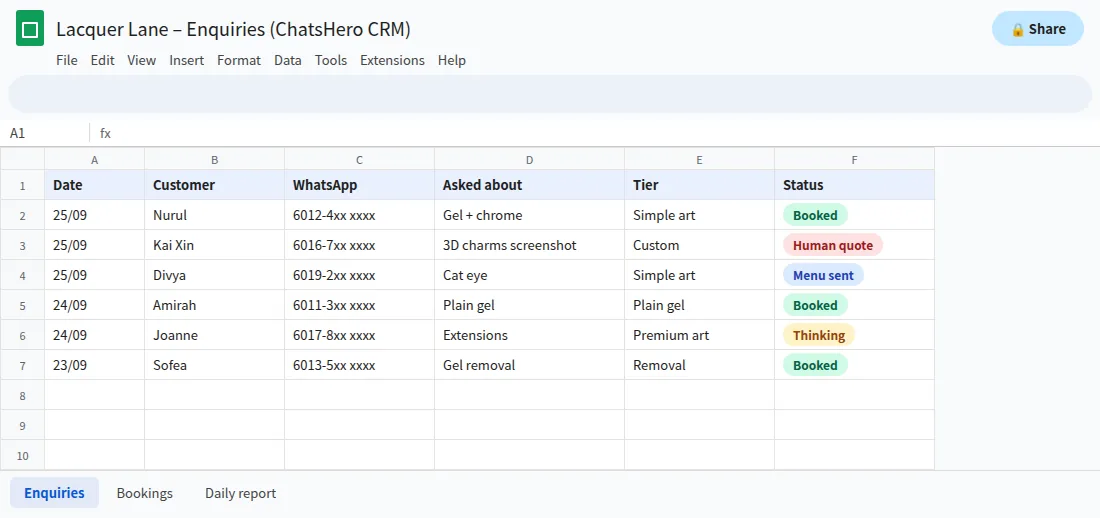
Task: Select column E header
Action: 699,159
